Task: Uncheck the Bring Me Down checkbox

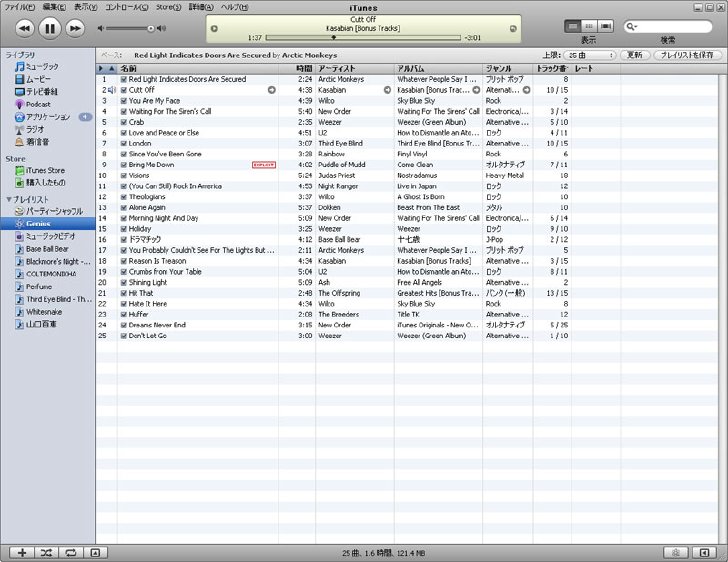Action: click(x=124, y=165)
